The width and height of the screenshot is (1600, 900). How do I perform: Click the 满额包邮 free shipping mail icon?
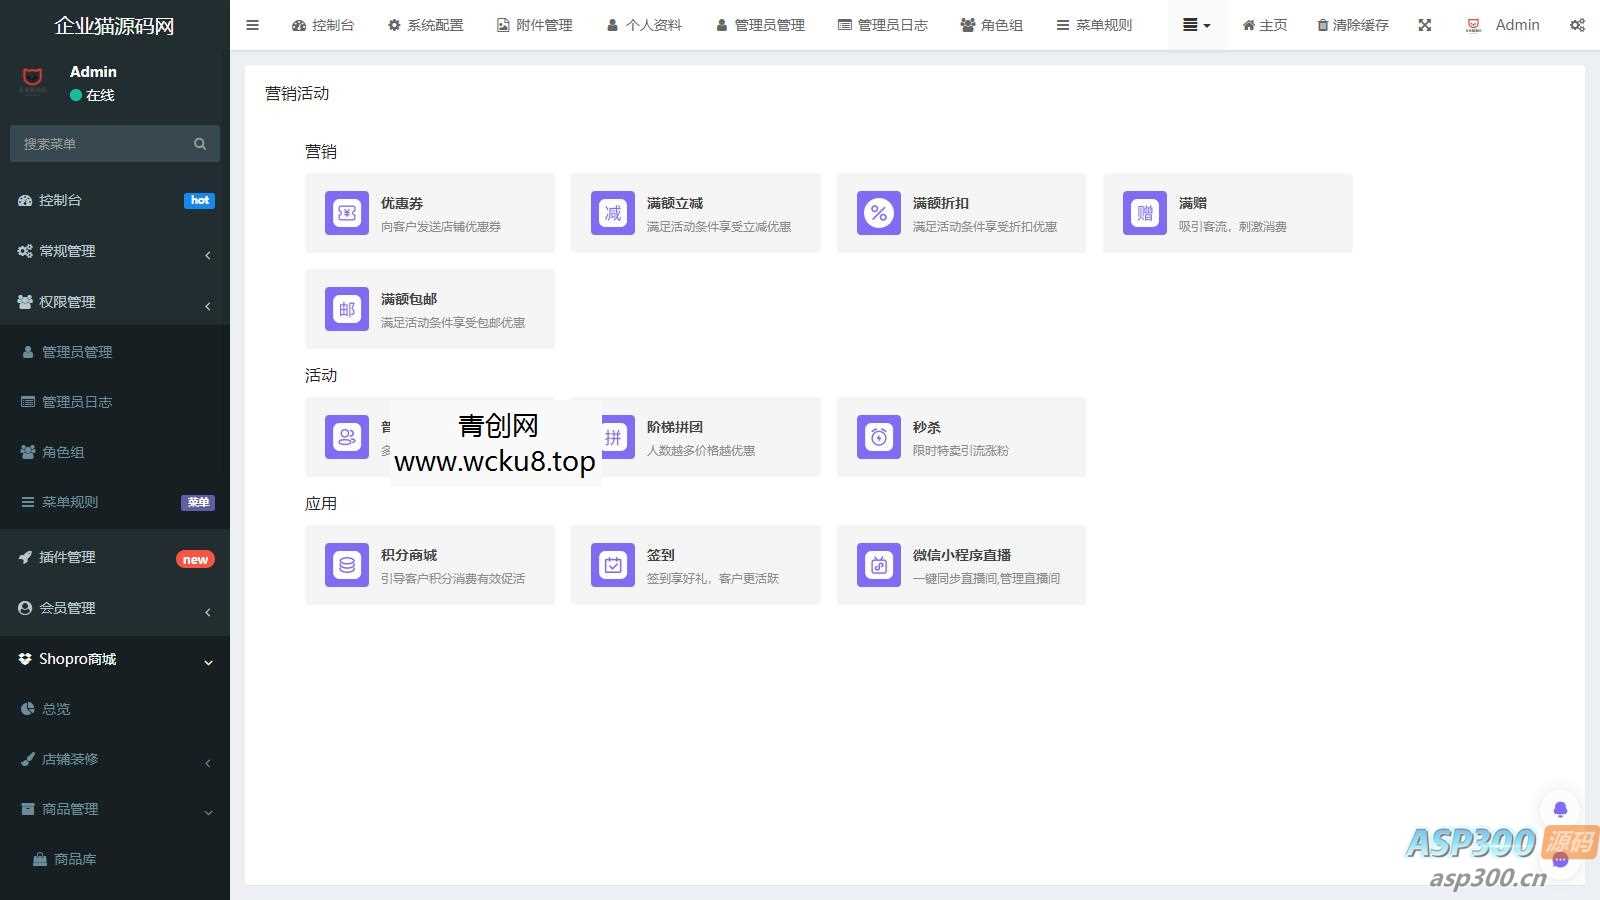(x=346, y=309)
